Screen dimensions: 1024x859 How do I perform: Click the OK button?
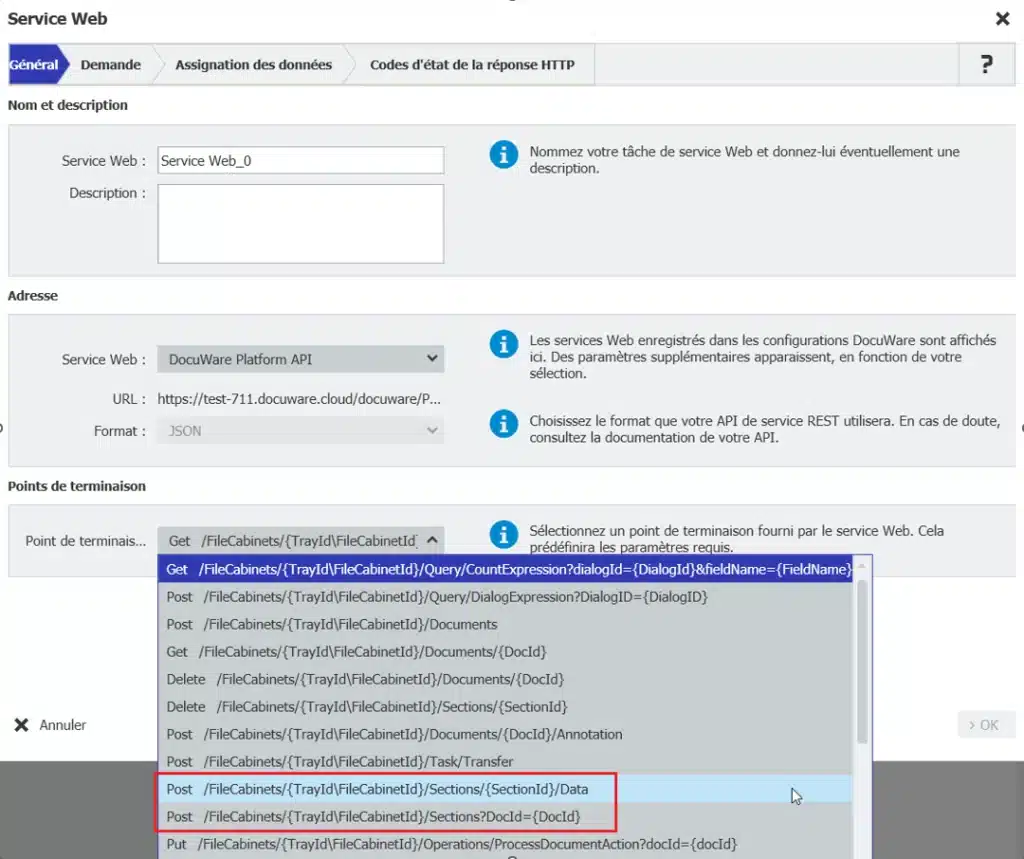click(x=985, y=725)
